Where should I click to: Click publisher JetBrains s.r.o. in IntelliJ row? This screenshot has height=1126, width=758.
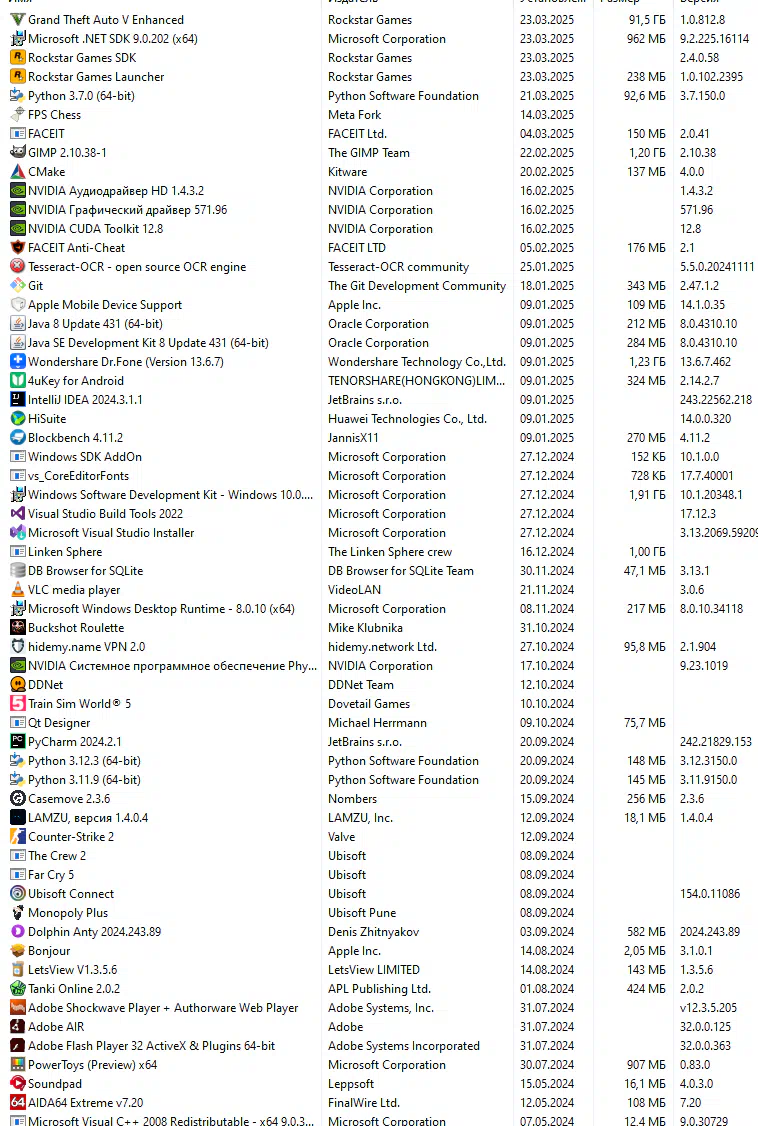(365, 400)
